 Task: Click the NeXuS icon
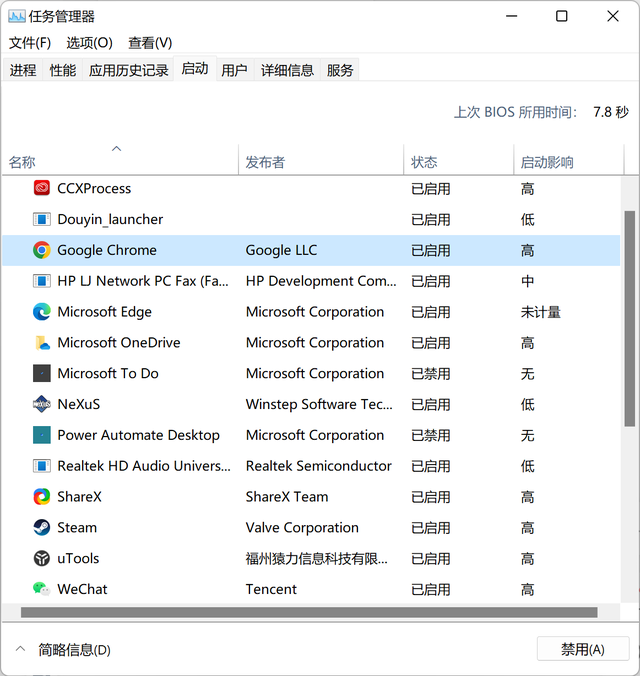click(42, 404)
